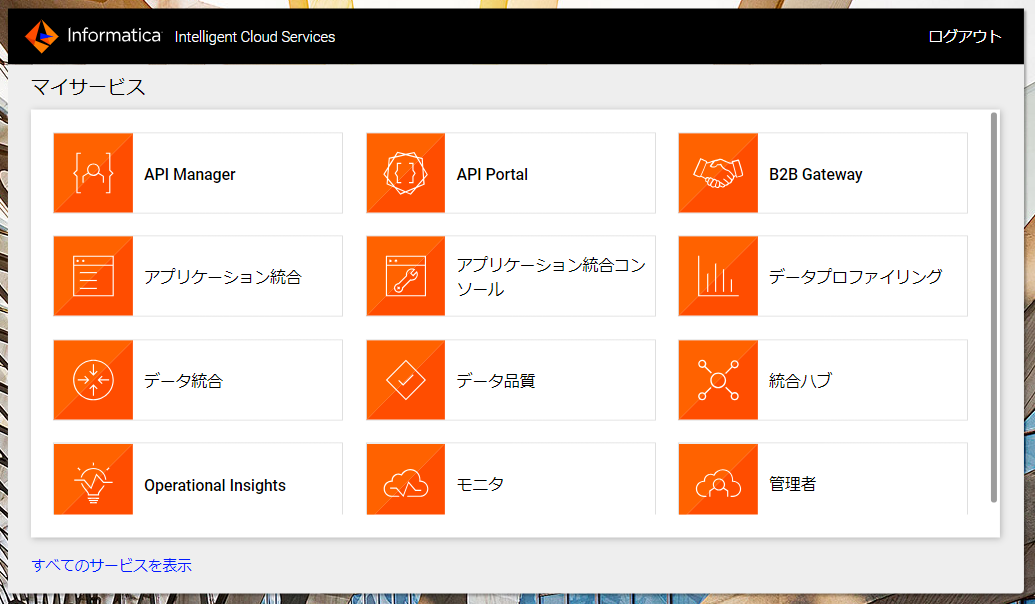The width and height of the screenshot is (1035, 604).
Task: Click the services panel vertical scrollbar
Action: click(993, 308)
